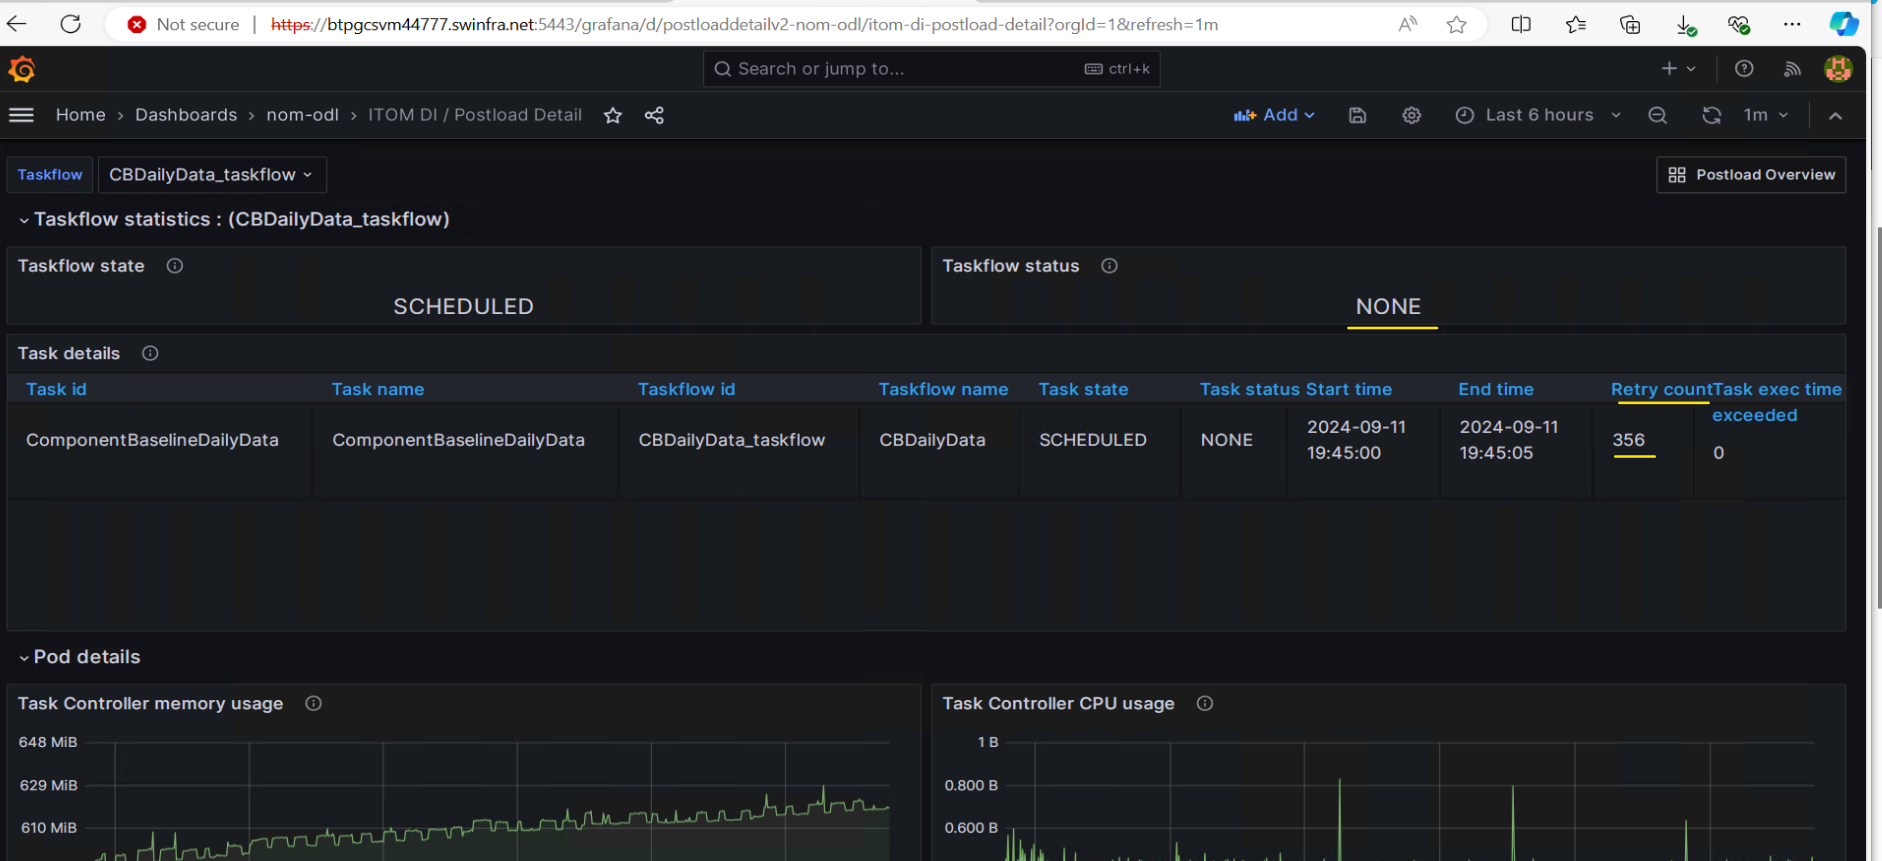Save the dashboard using the disk icon

(x=1357, y=116)
